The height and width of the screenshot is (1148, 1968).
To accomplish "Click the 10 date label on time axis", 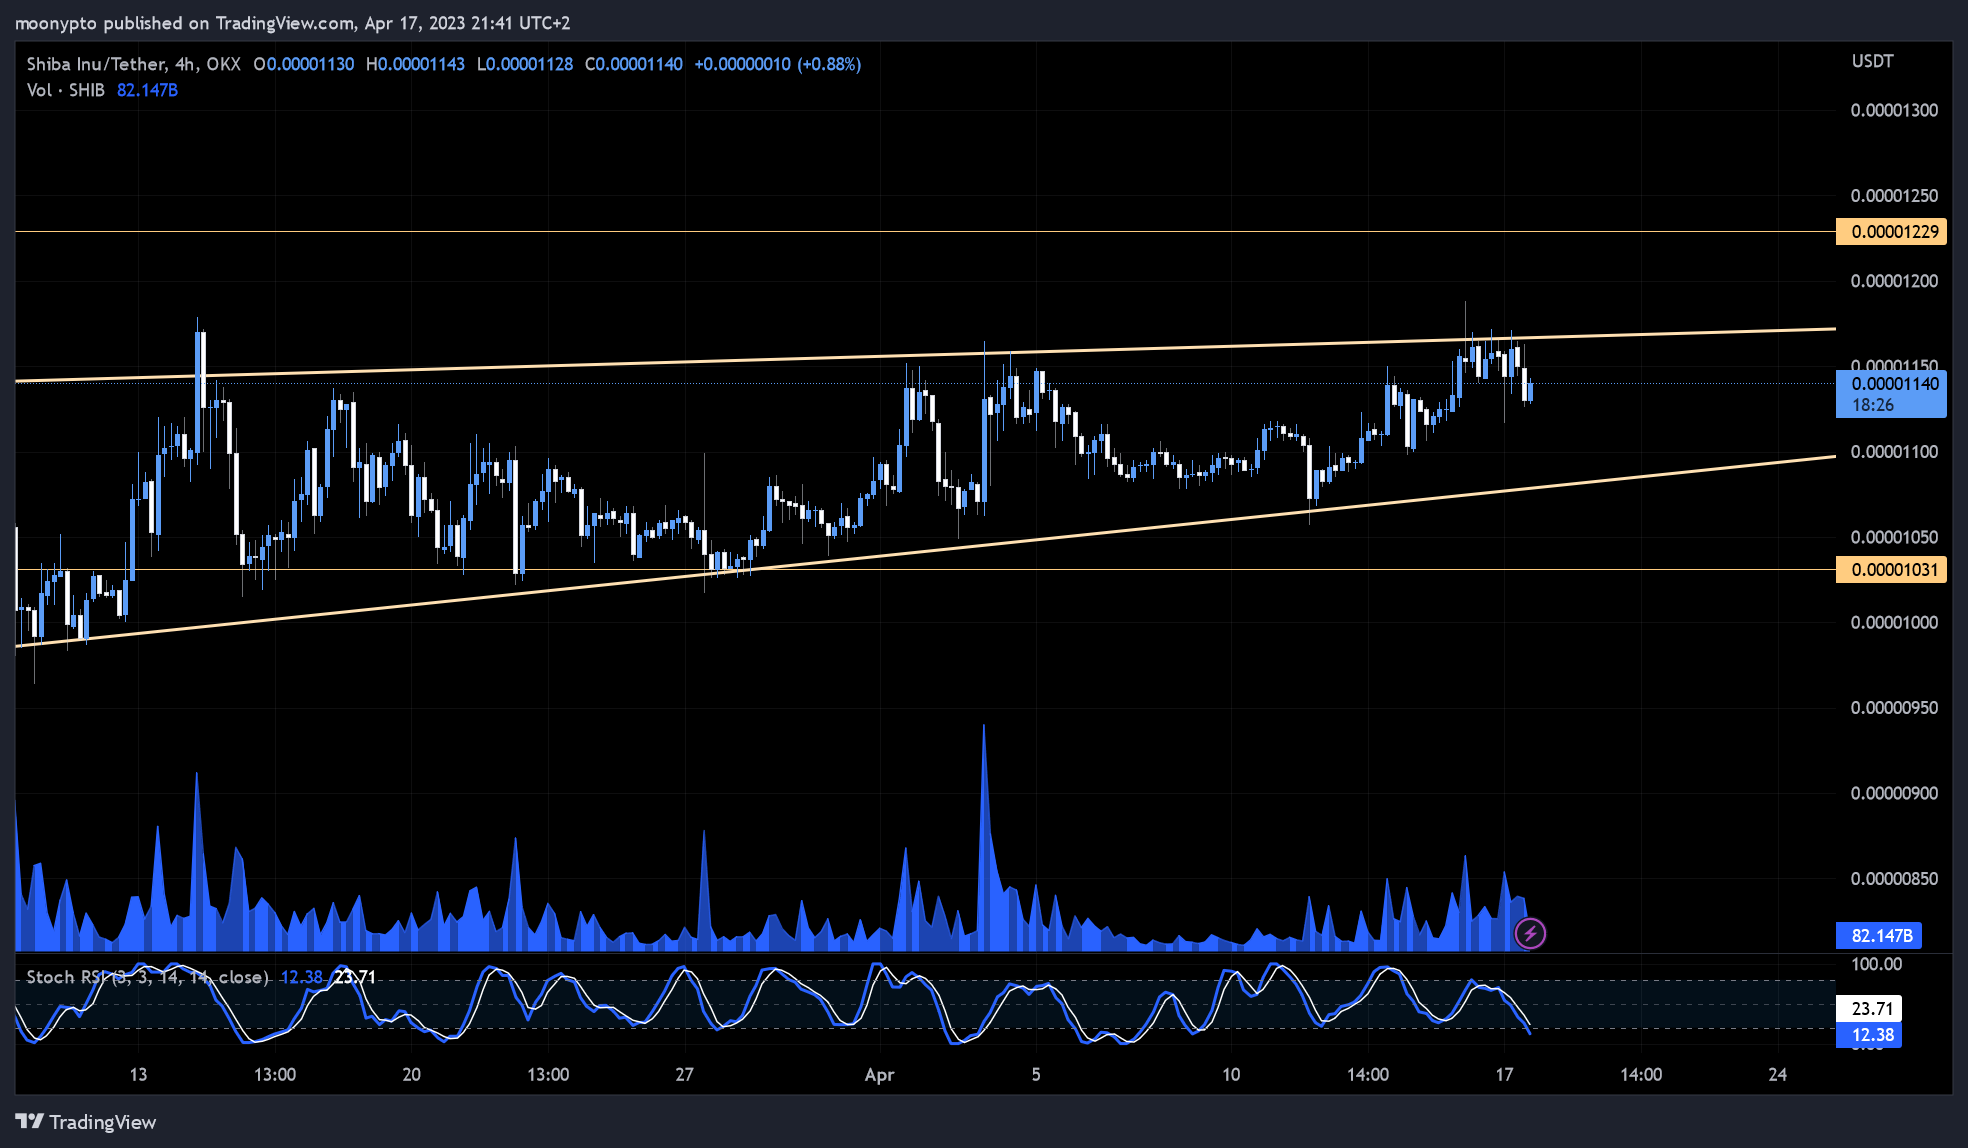I will pyautogui.click(x=1231, y=1075).
